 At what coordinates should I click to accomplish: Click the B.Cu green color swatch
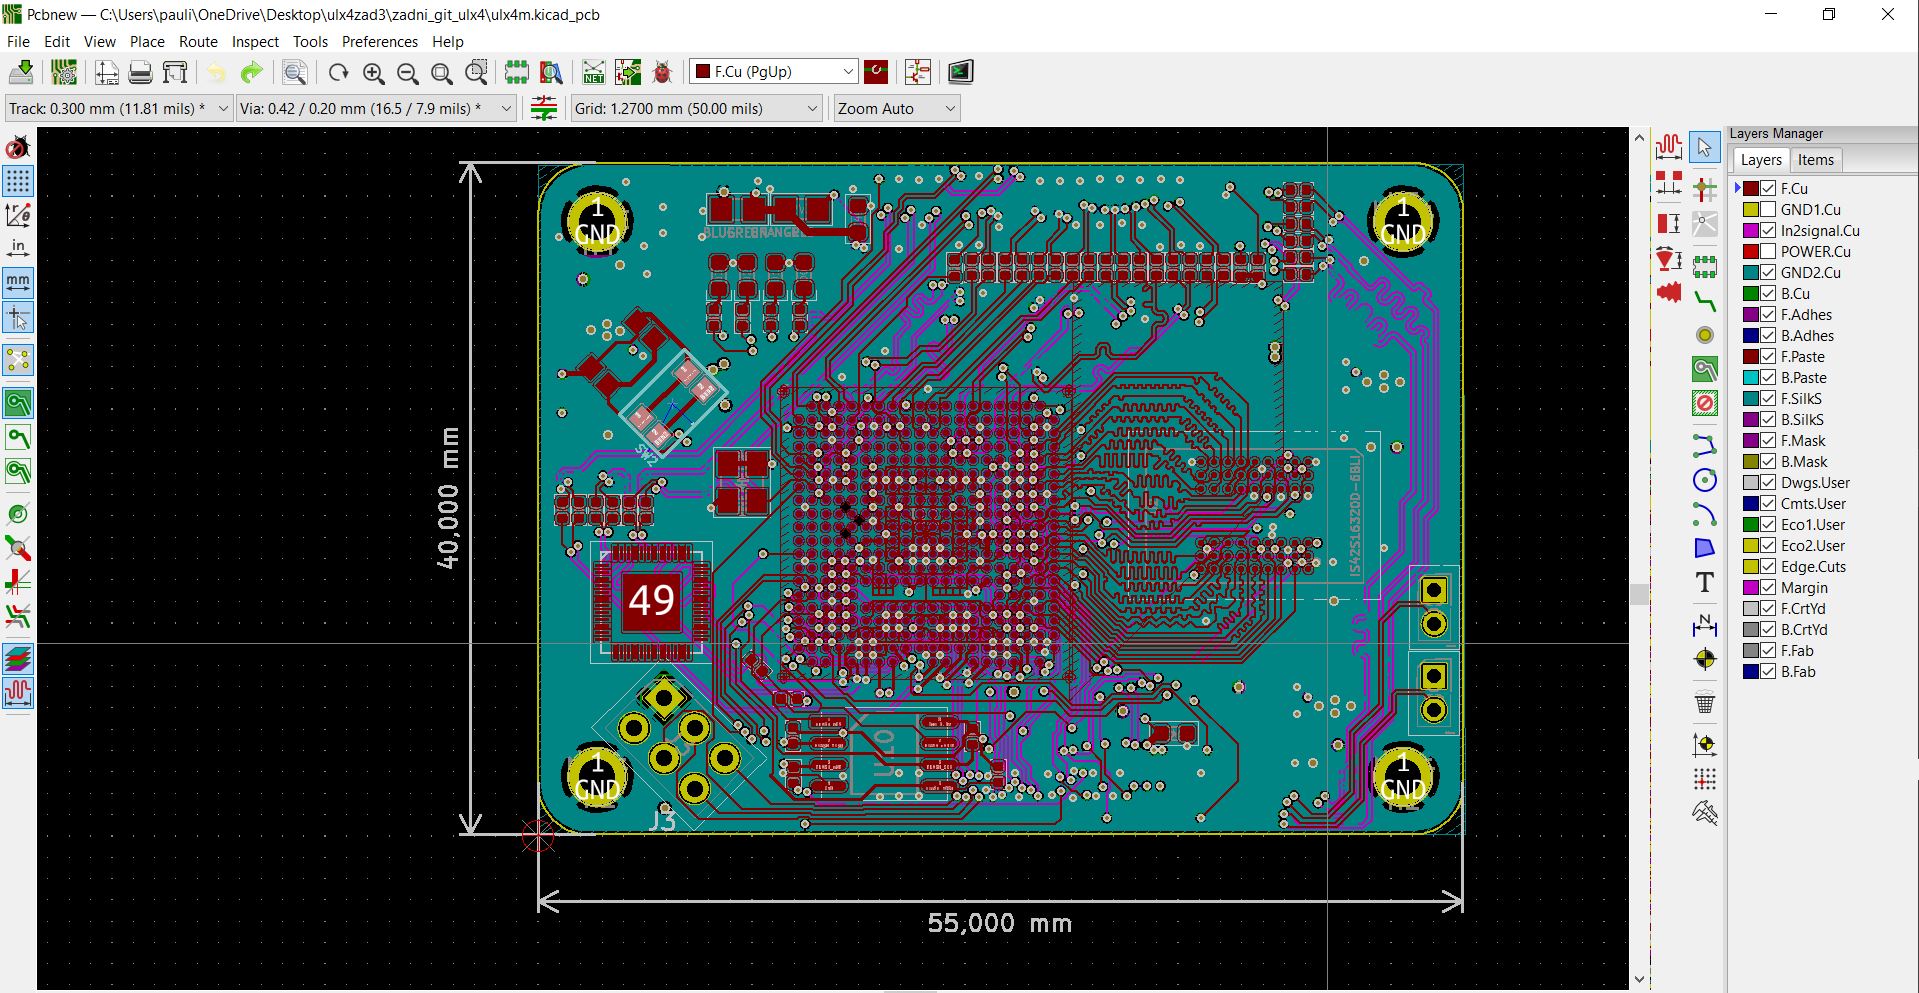[1751, 294]
